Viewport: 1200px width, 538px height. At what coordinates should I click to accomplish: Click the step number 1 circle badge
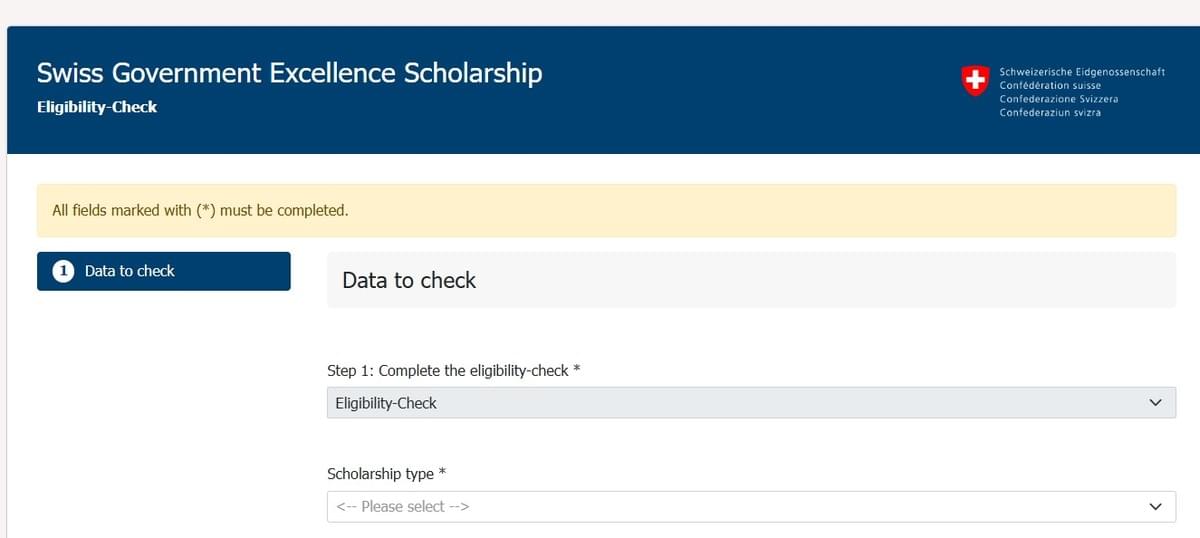(63, 271)
